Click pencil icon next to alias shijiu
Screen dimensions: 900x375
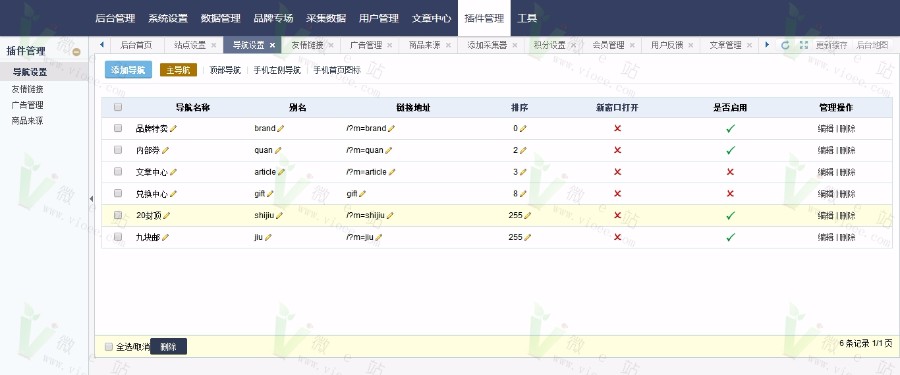coord(280,215)
